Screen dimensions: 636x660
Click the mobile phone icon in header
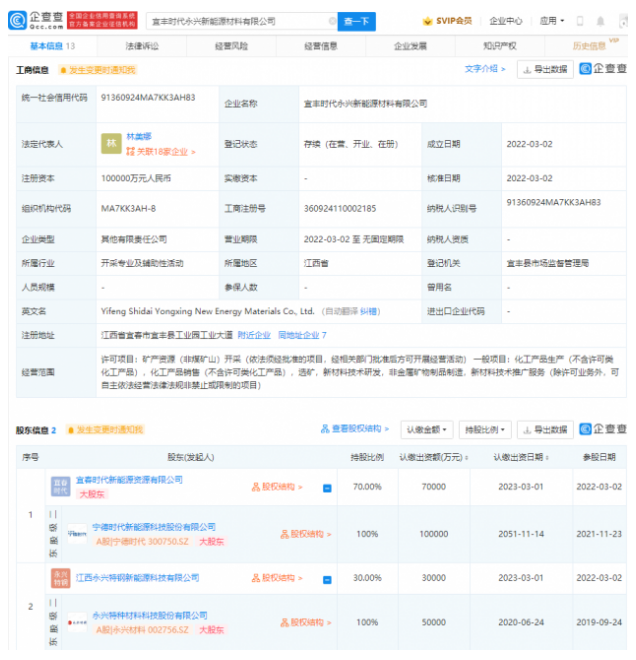[x=580, y=21]
